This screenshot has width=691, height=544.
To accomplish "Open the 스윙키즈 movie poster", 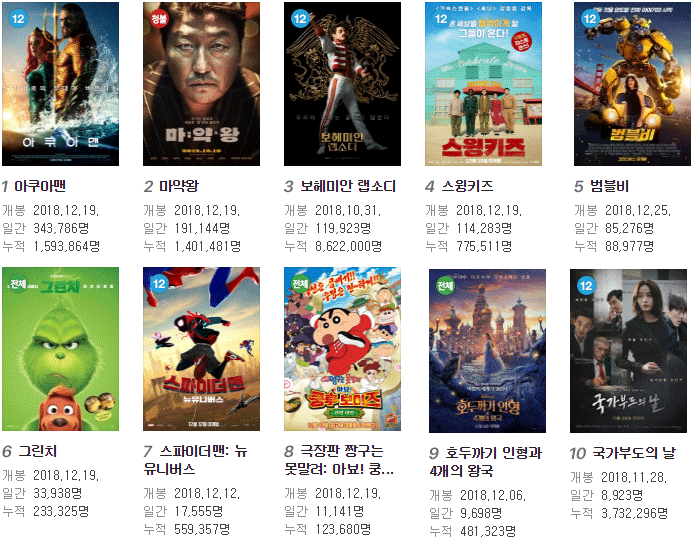I will point(483,84).
